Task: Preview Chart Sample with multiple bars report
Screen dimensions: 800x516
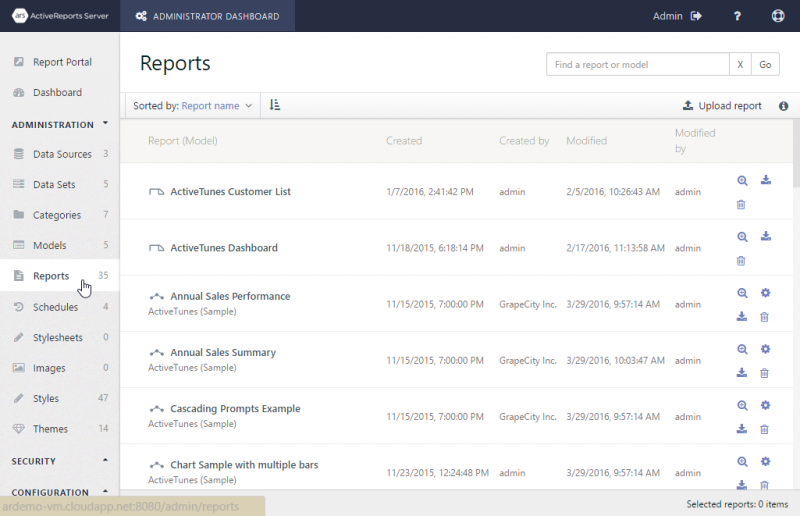Action: [742, 461]
